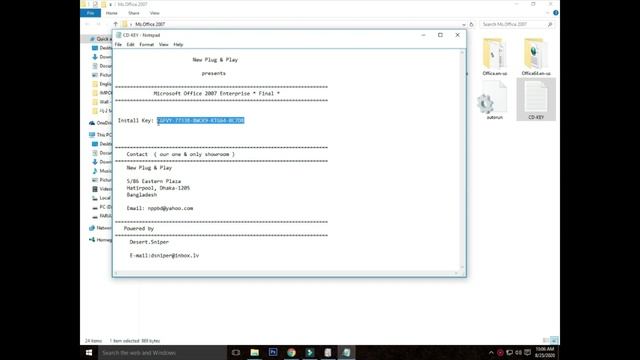Select Quick access in navigation pane
This screenshot has height=360, width=640.
(x=100, y=39)
